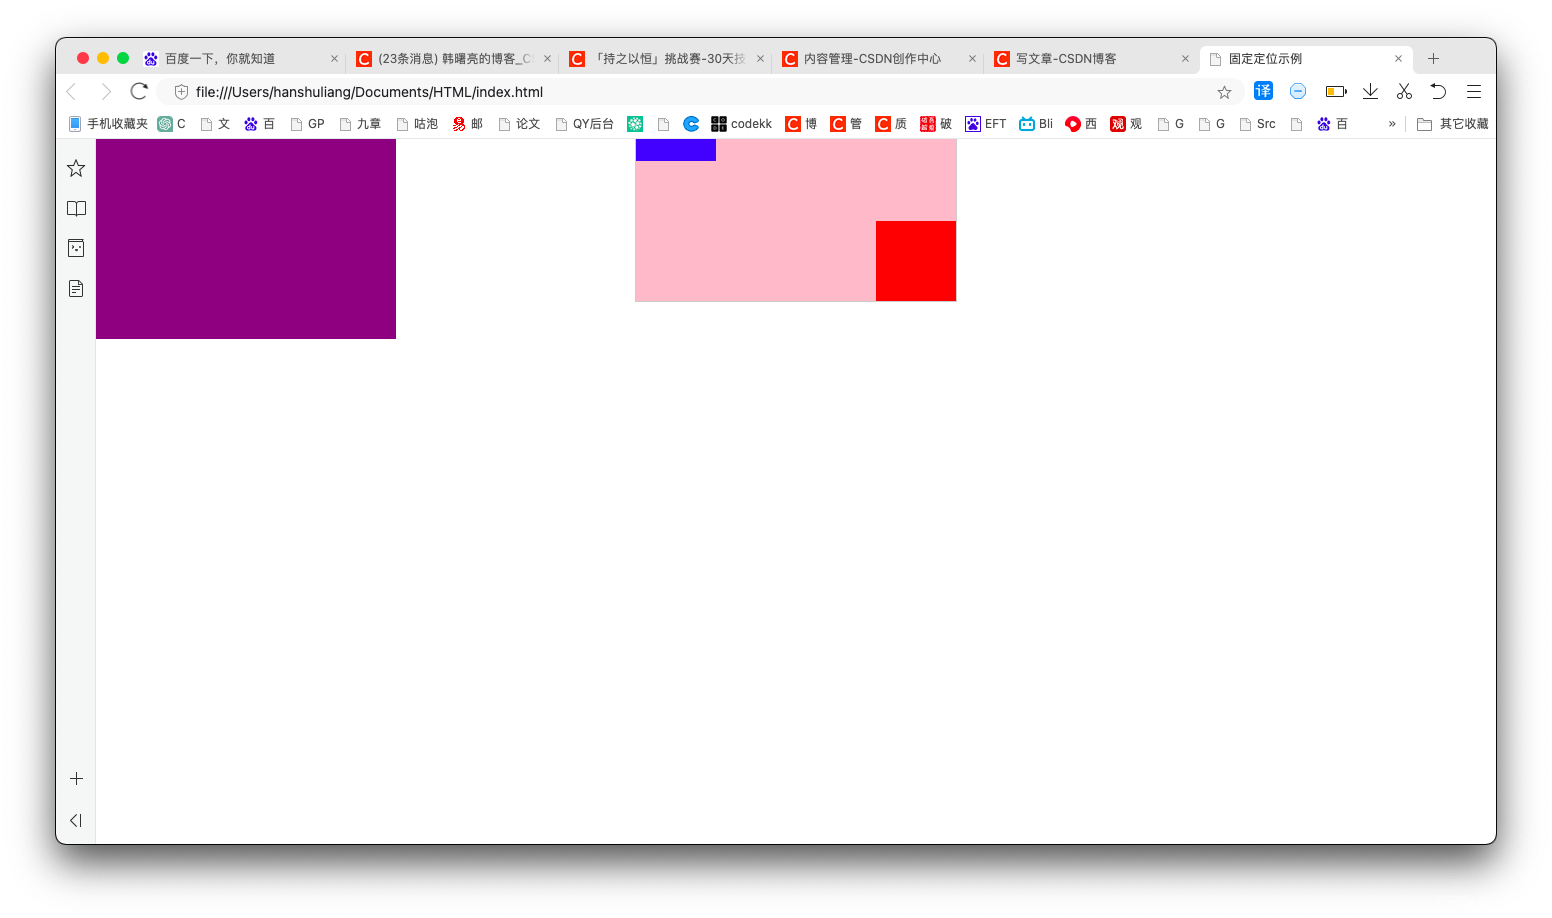Select the notes icon in the left sidebar

(x=76, y=288)
